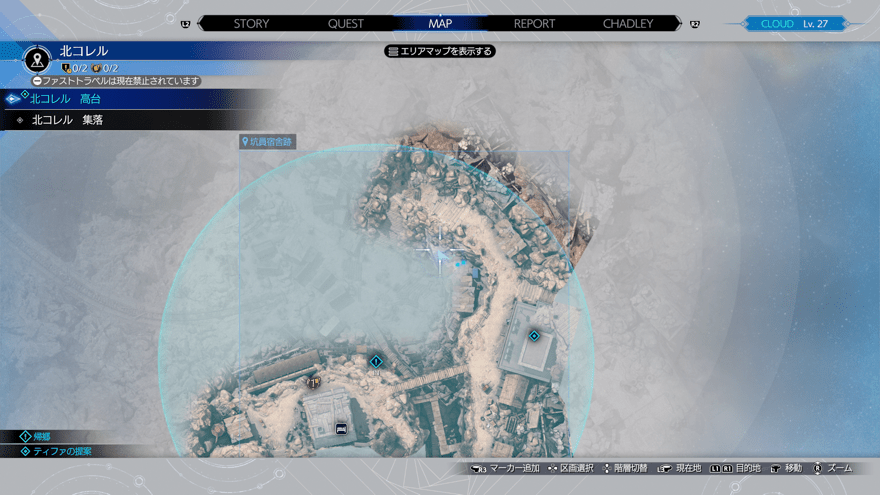Select the quest marker numbered 1 on map

pos(376,361)
